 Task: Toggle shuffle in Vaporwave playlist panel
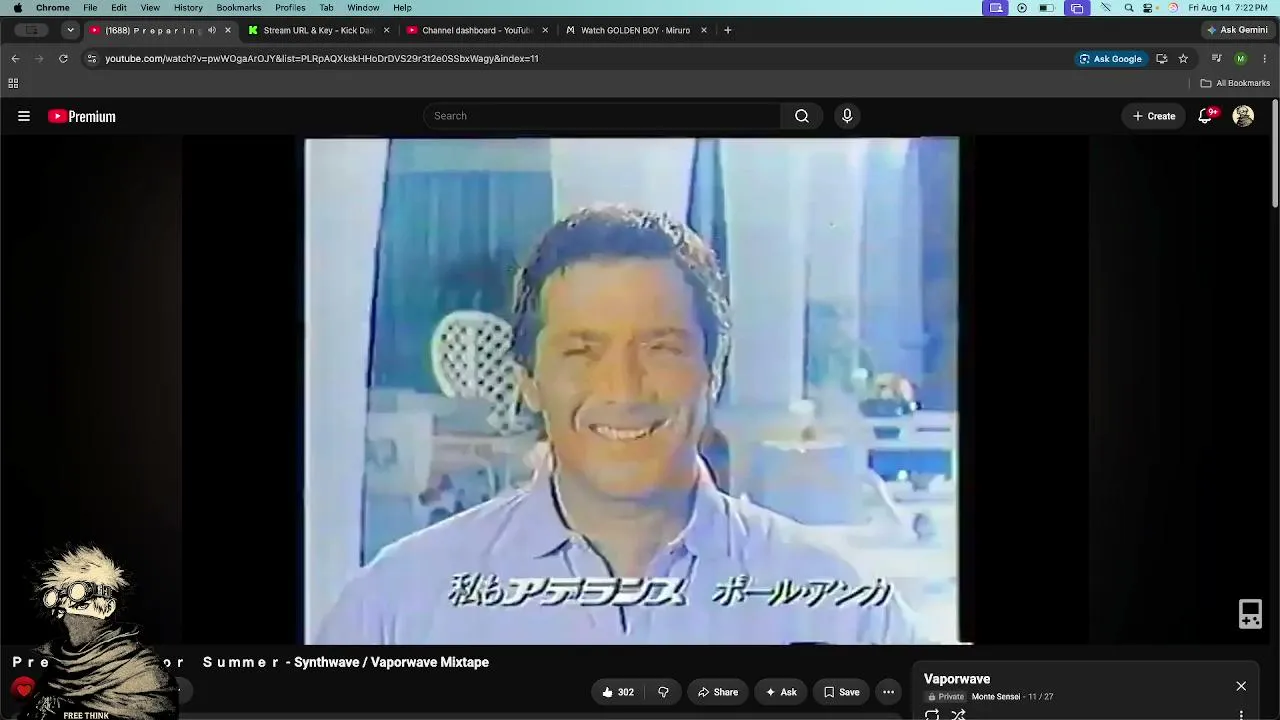coord(958,714)
